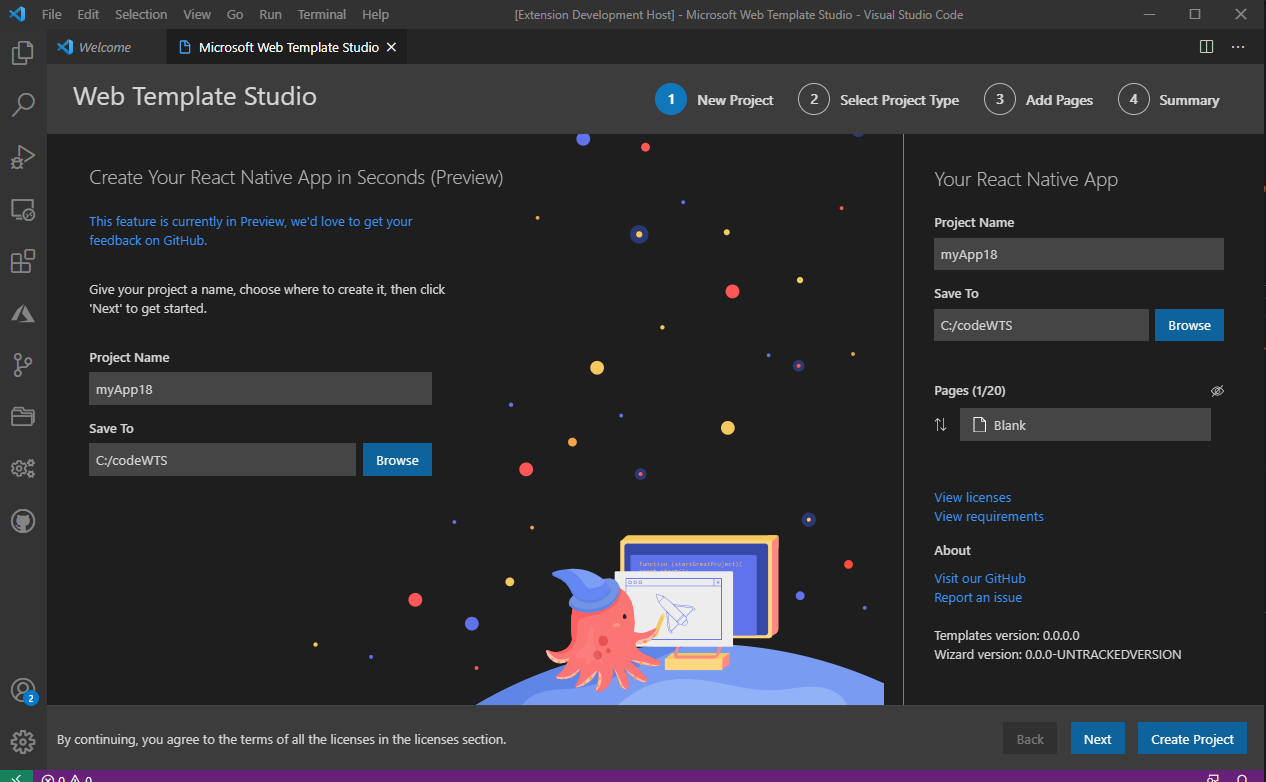Open the View requirements link
Viewport: 1266px width, 782px height.
(988, 516)
